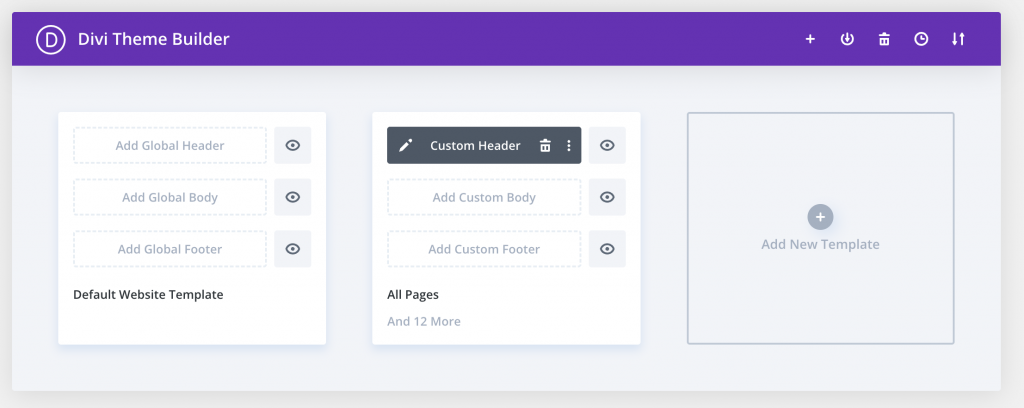Click the plus circle for new template

820,217
